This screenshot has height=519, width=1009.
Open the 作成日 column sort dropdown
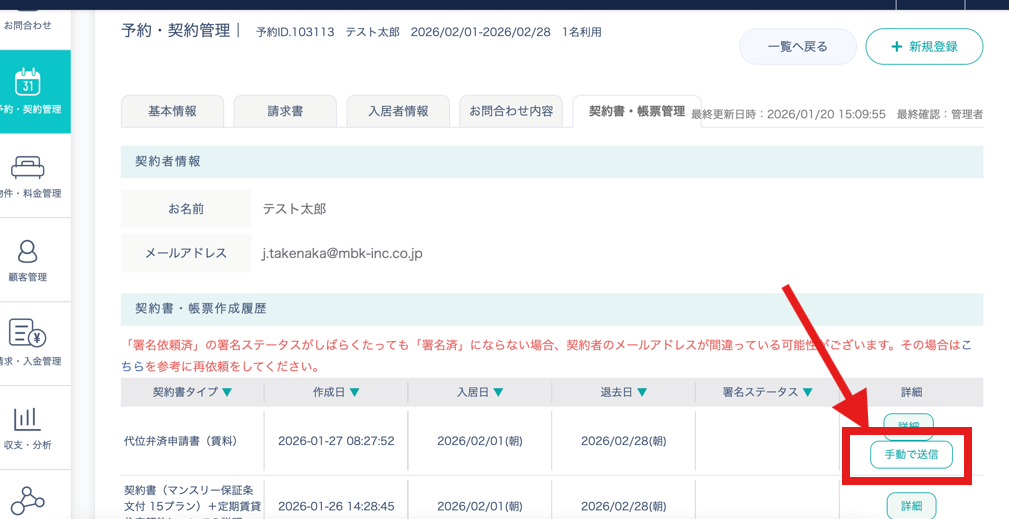pyautogui.click(x=355, y=393)
